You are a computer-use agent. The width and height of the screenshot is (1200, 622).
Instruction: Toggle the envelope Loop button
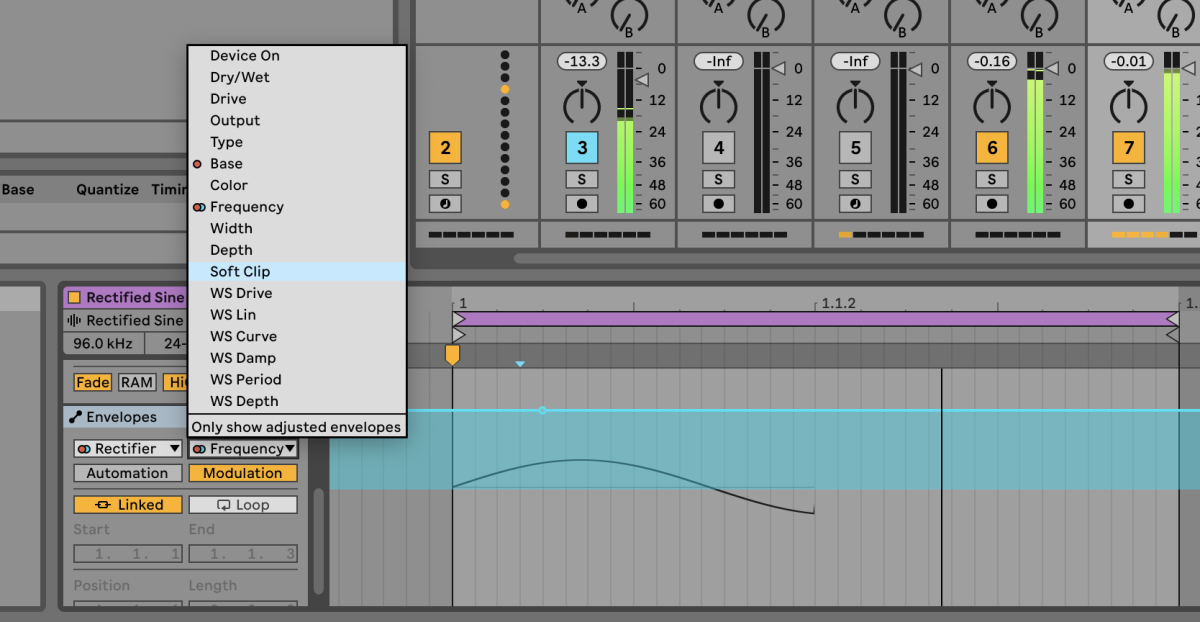(243, 505)
